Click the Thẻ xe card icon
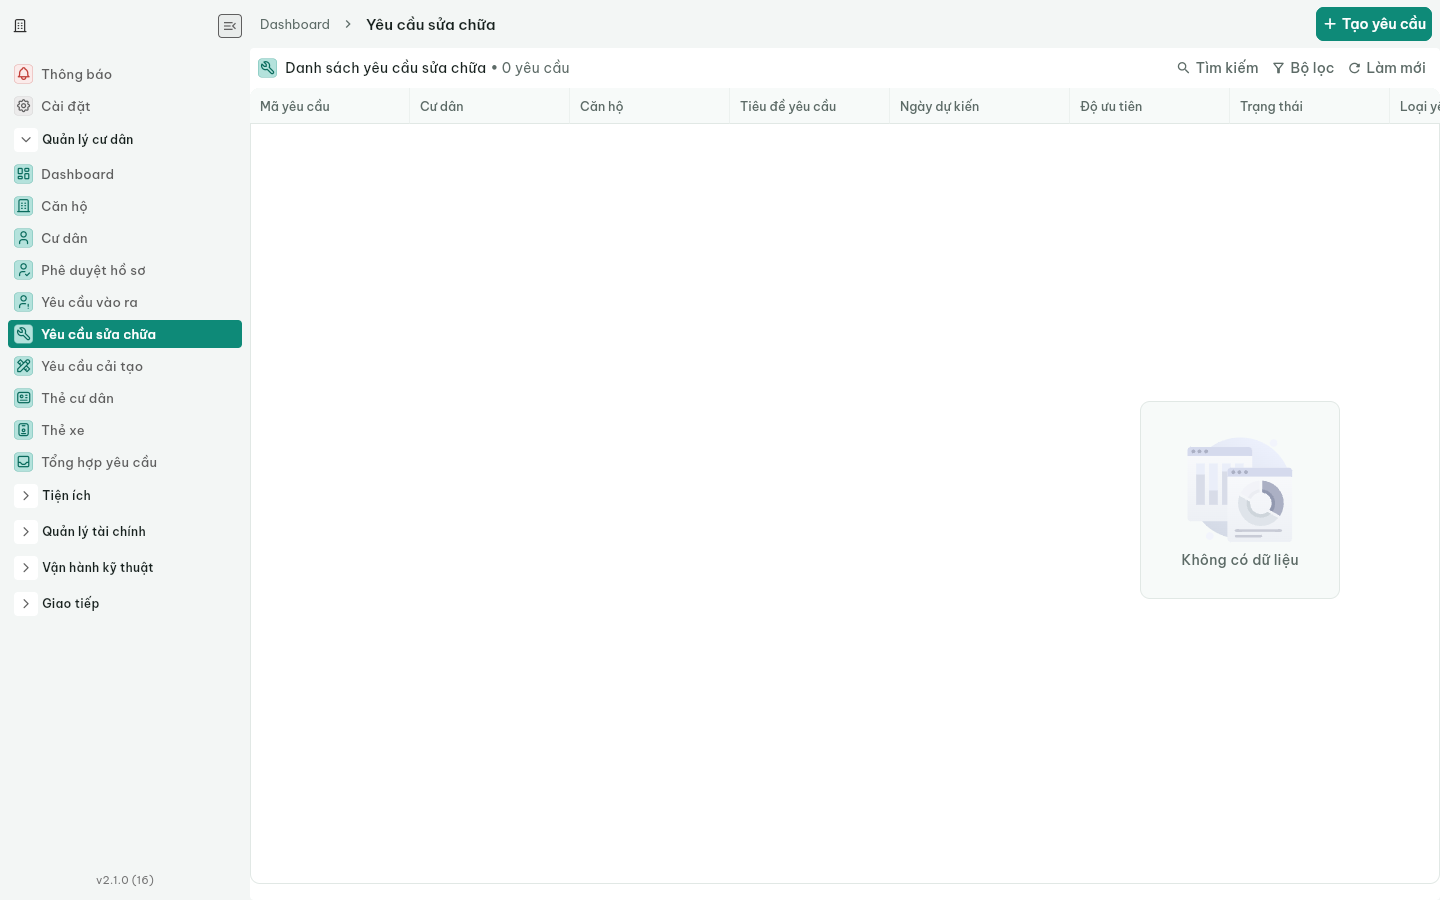Image resolution: width=1440 pixels, height=900 pixels. pos(24,430)
